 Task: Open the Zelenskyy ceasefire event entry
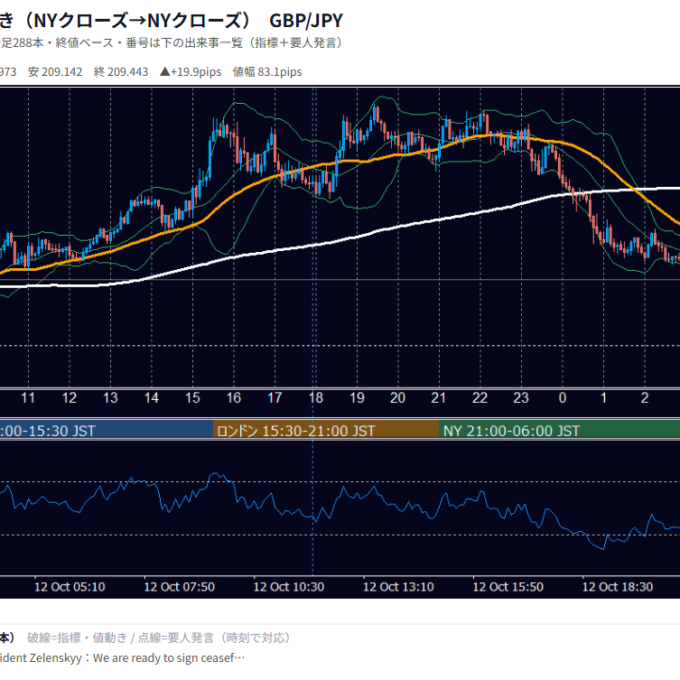point(122,658)
